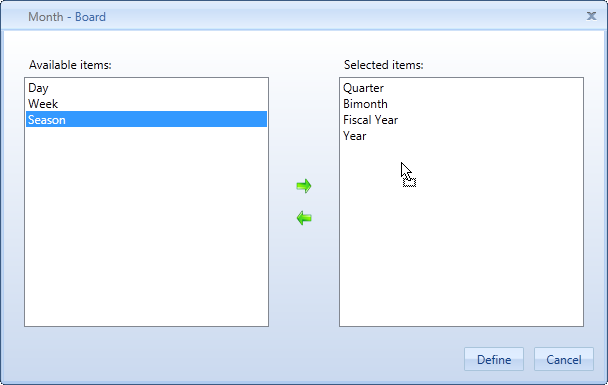
Task: Select Quarter in Selected items
Action: [x=461, y=88]
